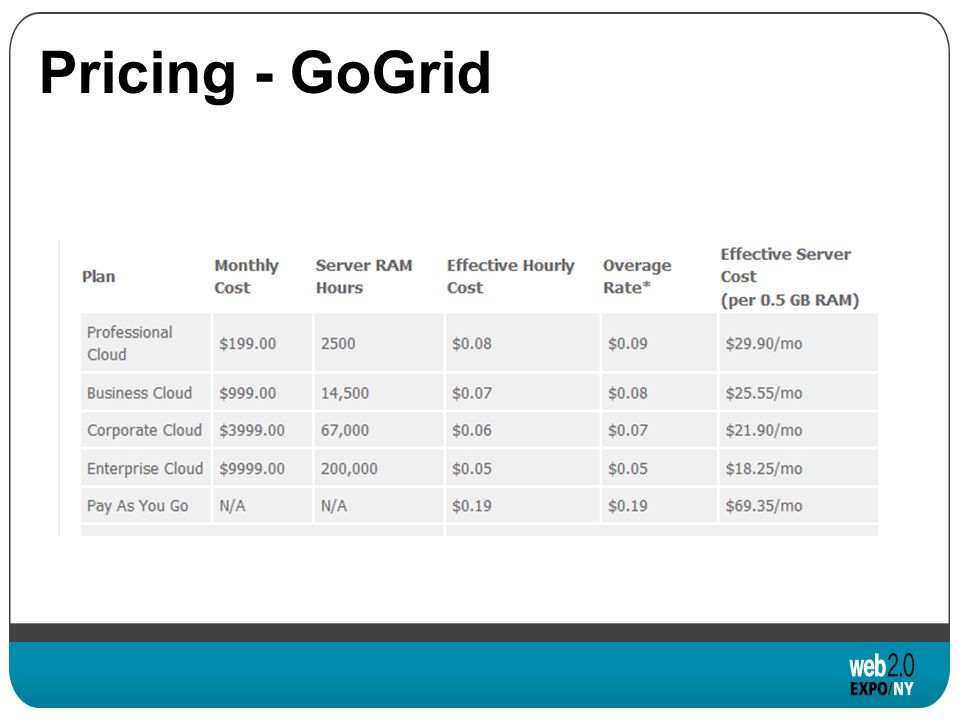Click the 'Plan' column header
This screenshot has height=720, width=960.
pyautogui.click(x=99, y=277)
